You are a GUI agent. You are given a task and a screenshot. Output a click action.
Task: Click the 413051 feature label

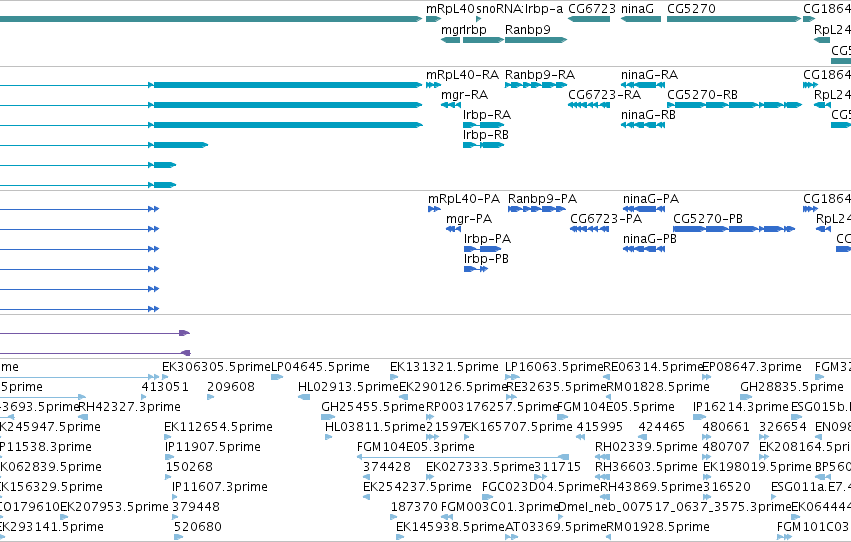(x=165, y=387)
